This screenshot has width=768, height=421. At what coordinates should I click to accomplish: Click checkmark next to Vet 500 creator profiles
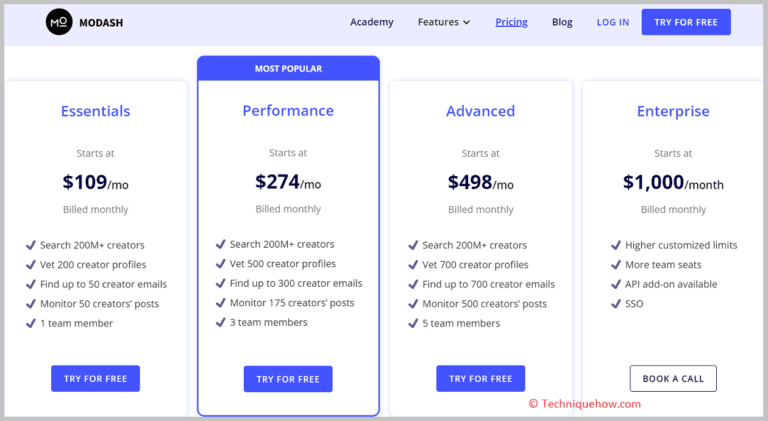220,263
